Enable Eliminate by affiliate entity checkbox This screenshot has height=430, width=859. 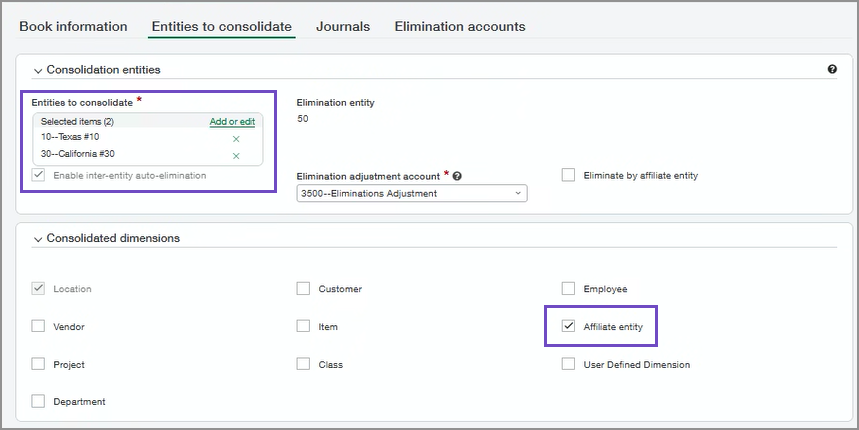tap(568, 175)
